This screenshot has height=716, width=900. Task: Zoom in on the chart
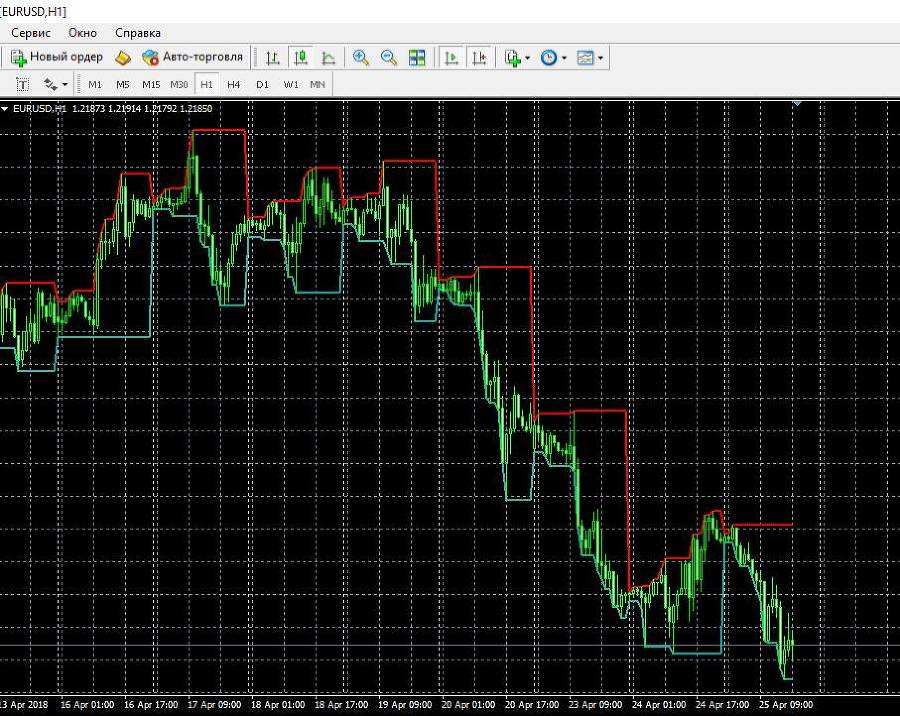coord(360,57)
